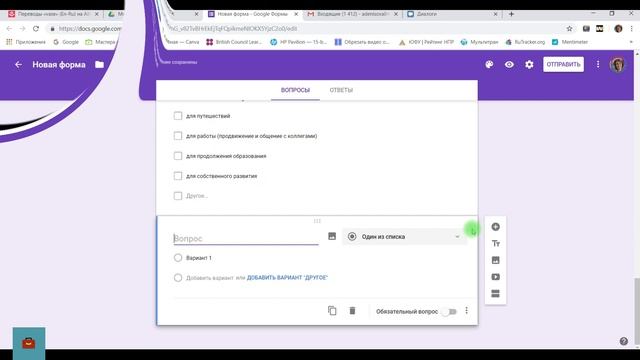Open the "Один из списка" question type dropdown

point(404,237)
